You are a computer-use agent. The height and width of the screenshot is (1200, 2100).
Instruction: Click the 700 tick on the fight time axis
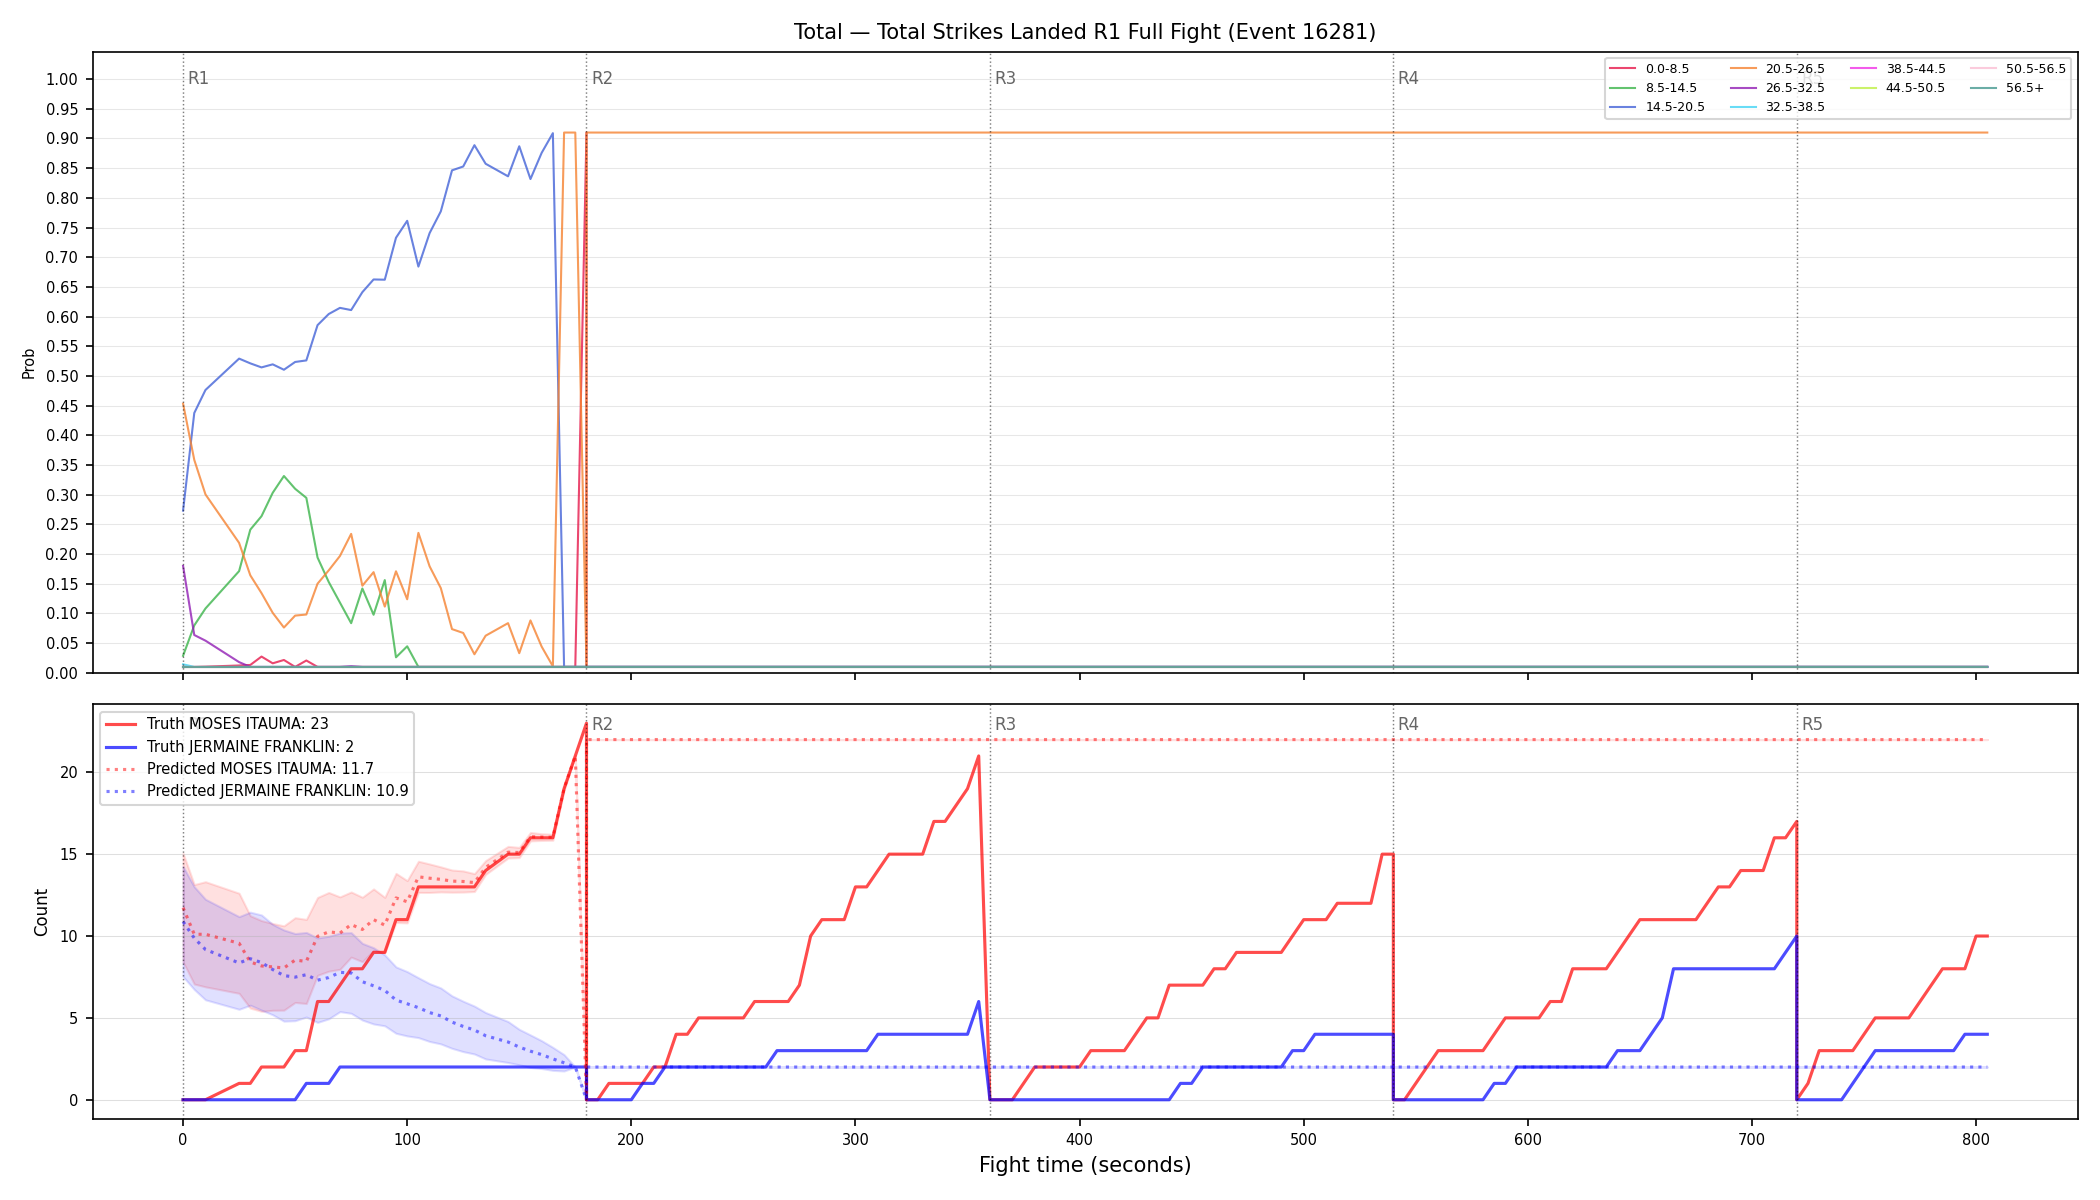pyautogui.click(x=1752, y=1138)
